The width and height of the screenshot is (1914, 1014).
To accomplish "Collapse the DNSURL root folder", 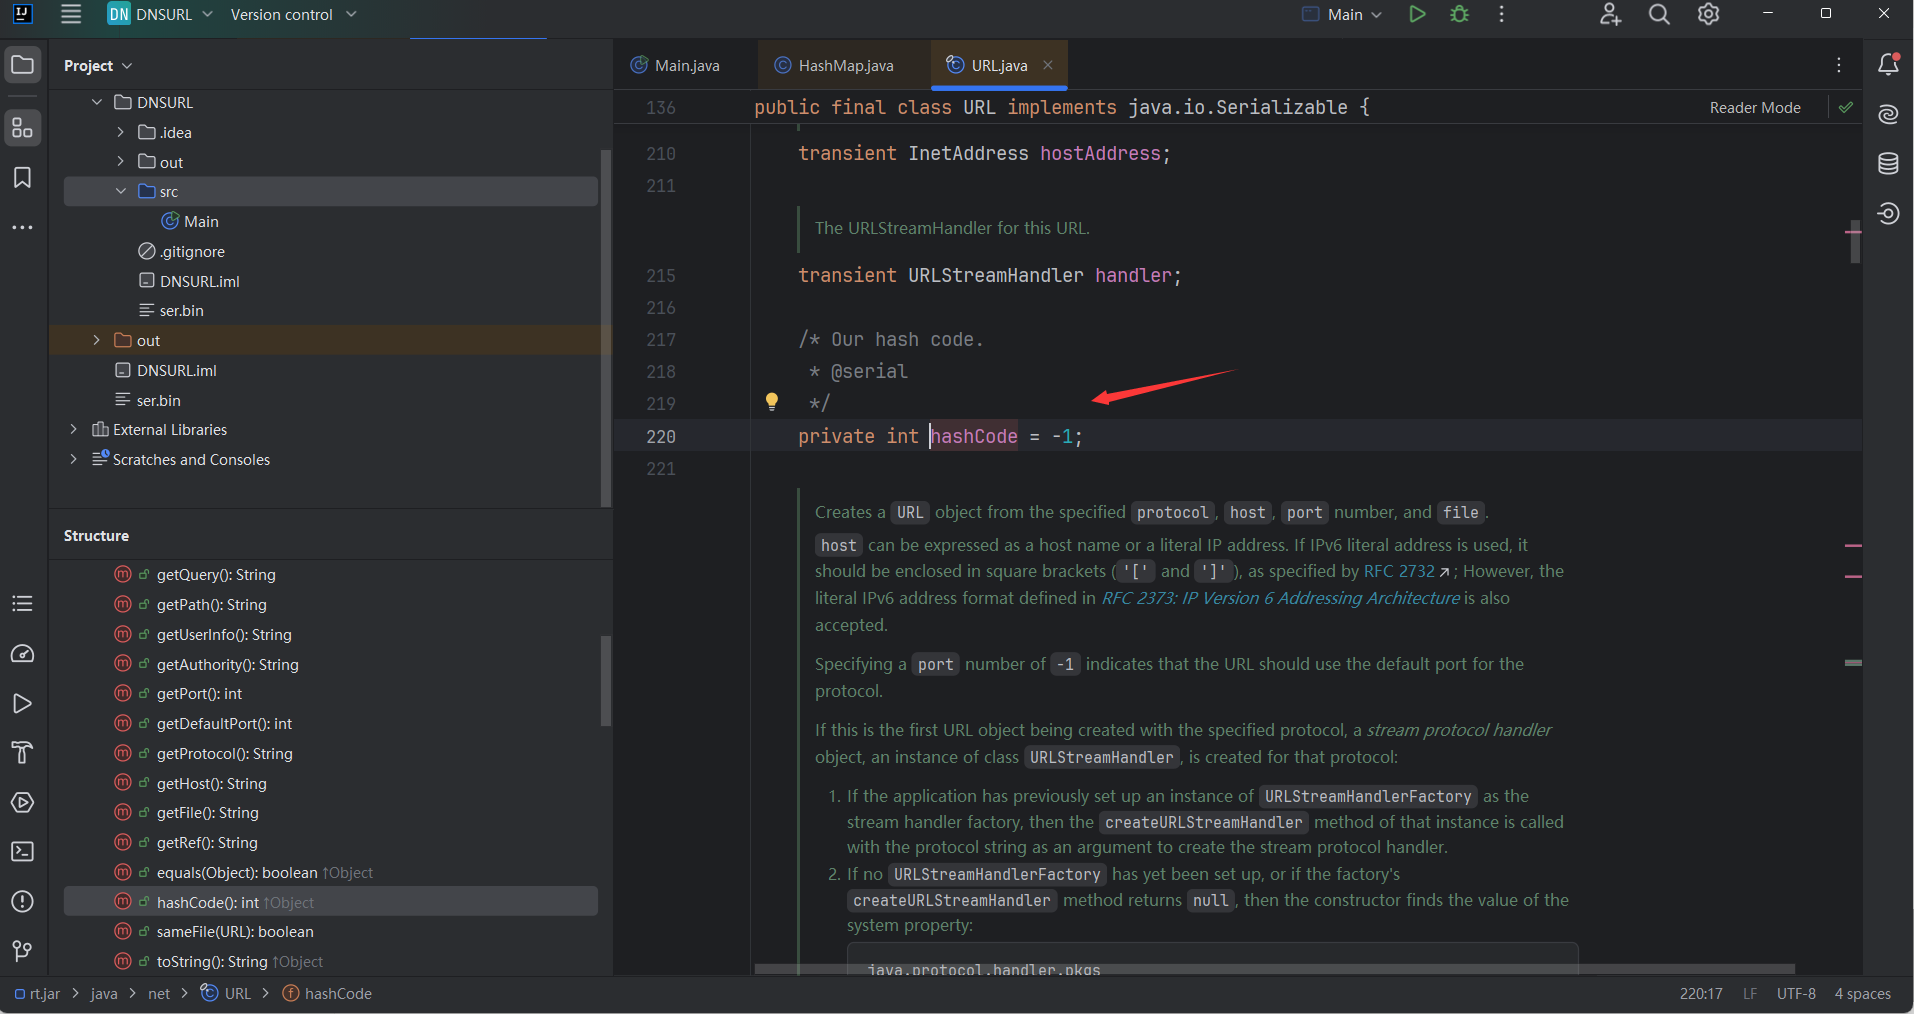I will pos(97,102).
